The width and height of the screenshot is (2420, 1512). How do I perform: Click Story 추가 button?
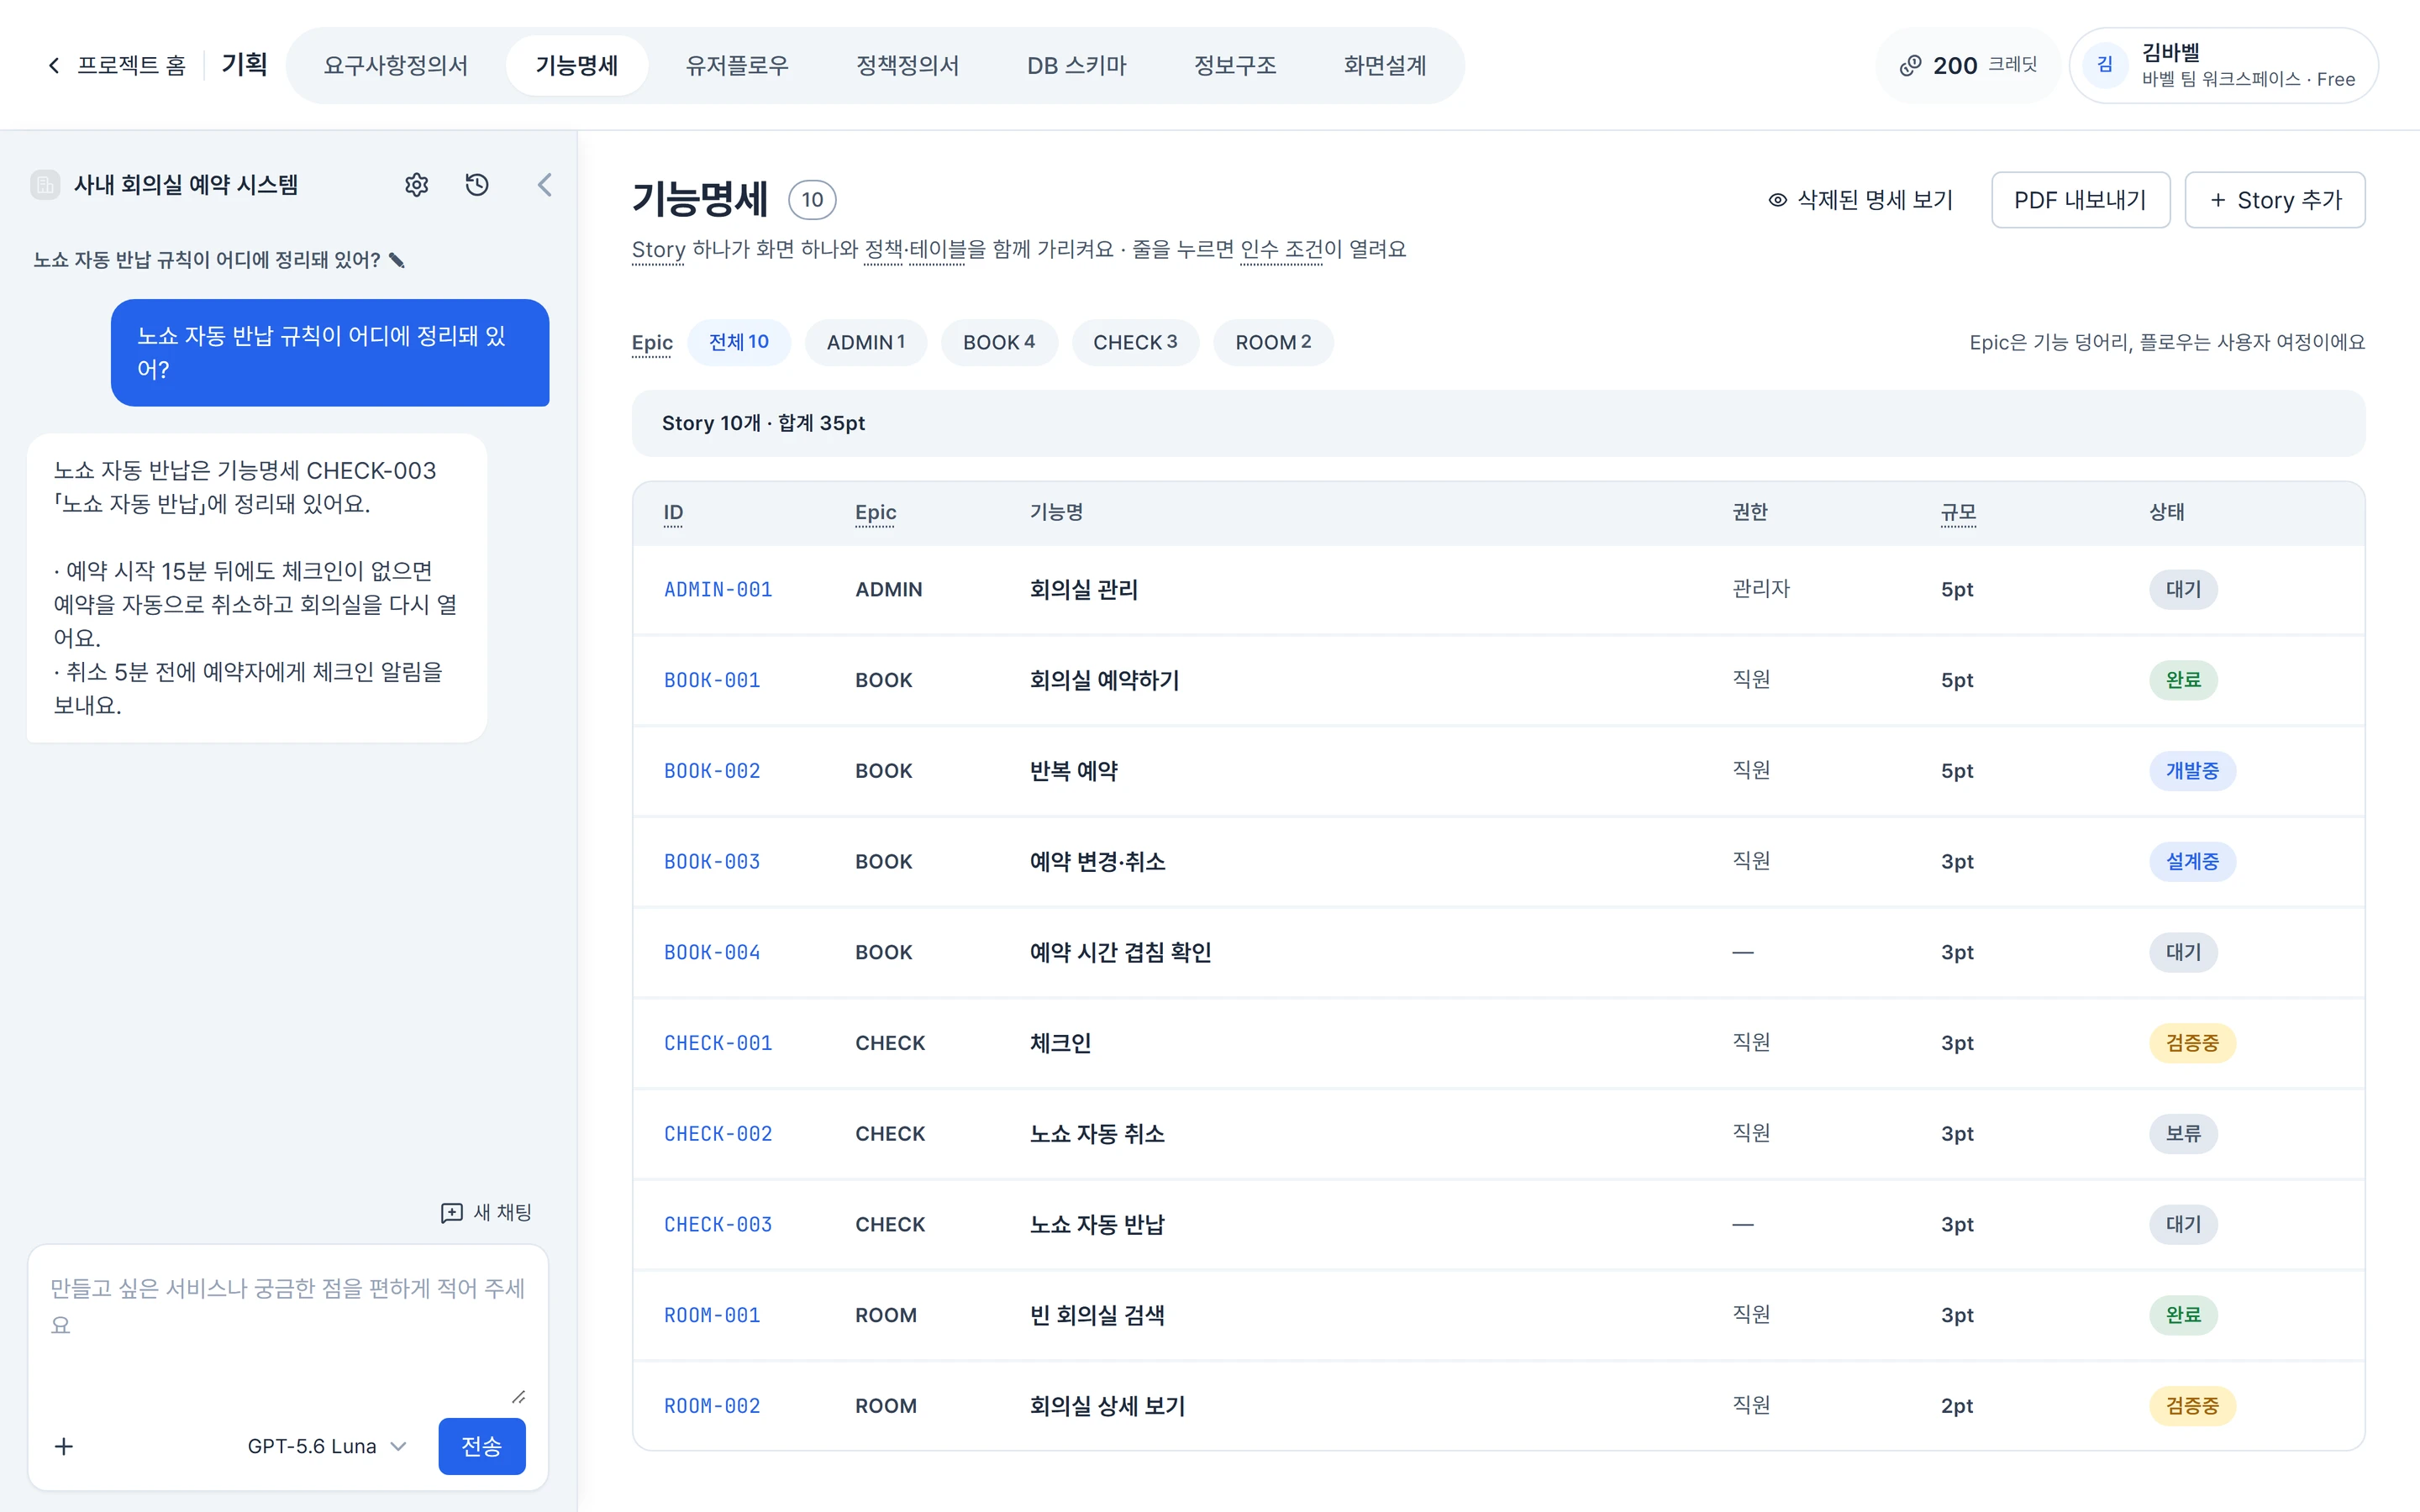point(2274,200)
